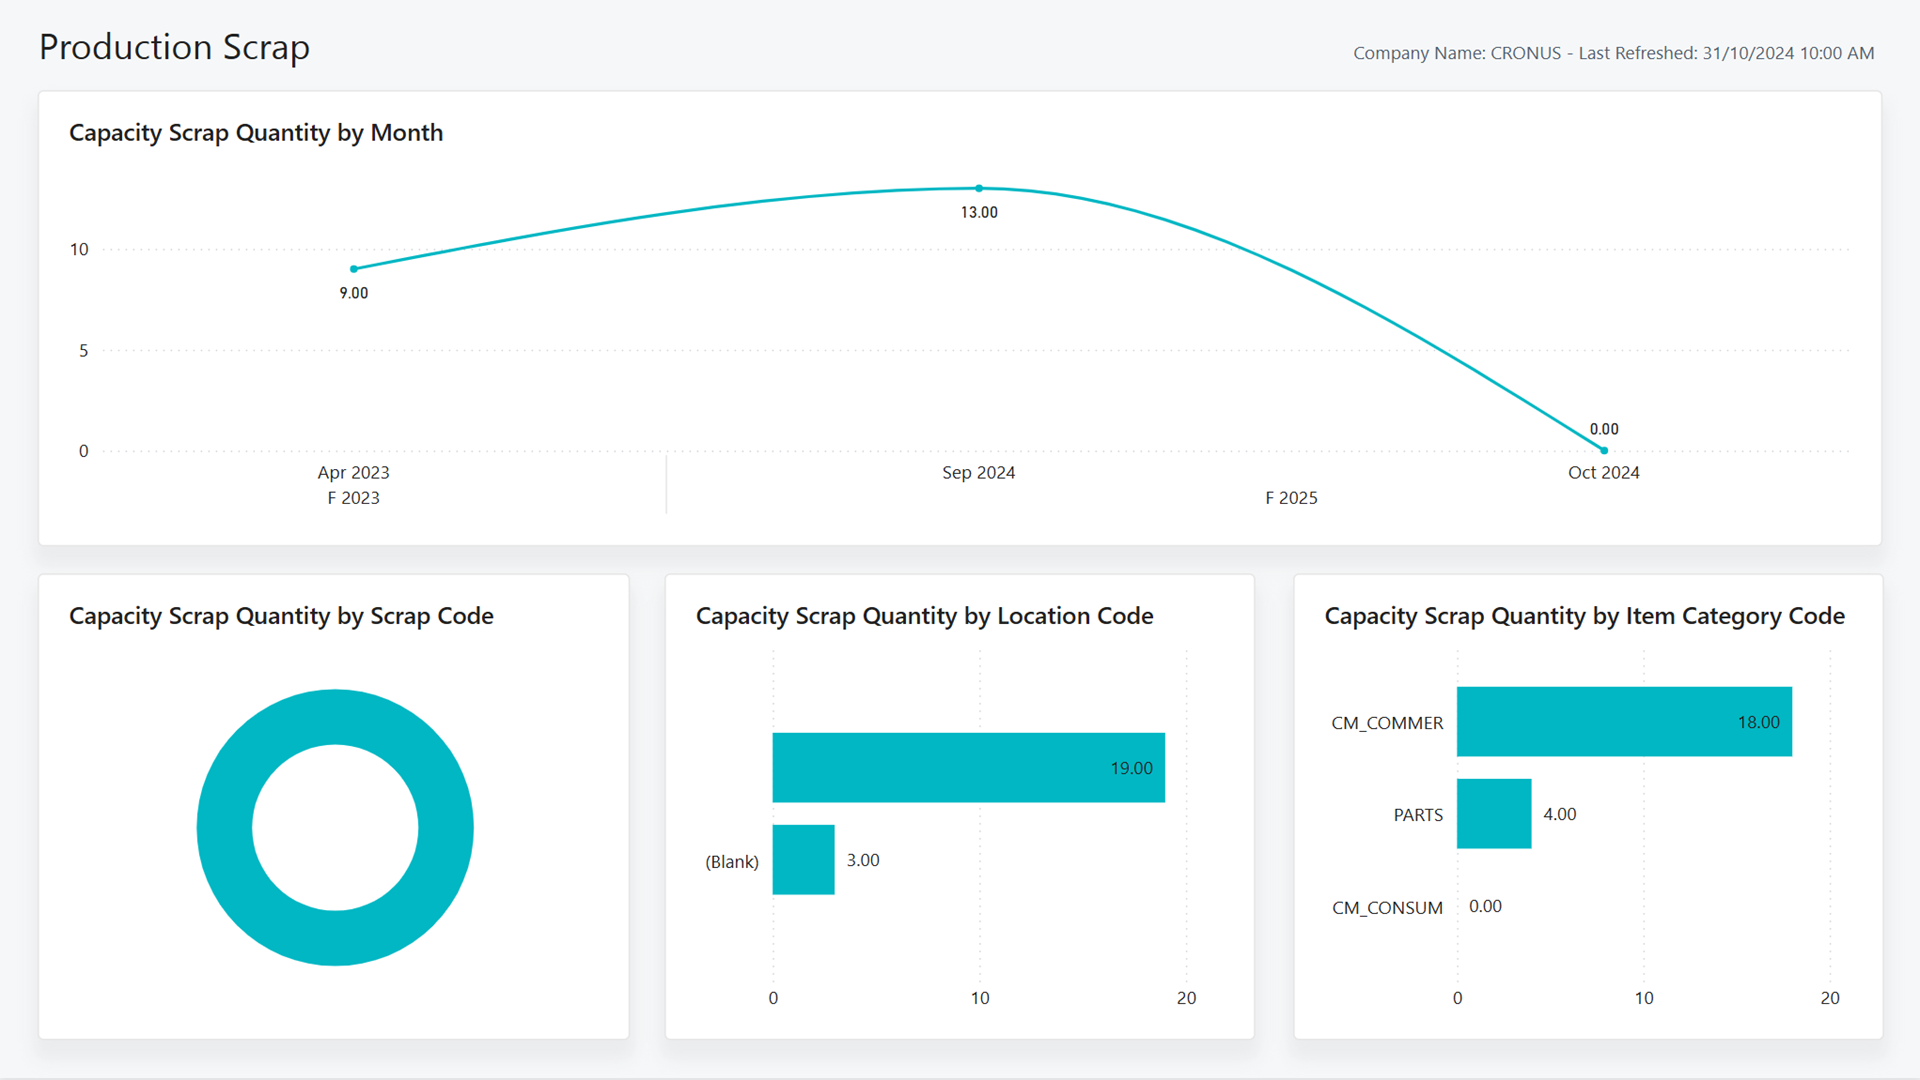Click the (Blank) location axis label
The height and width of the screenshot is (1080, 1920).
click(x=732, y=862)
